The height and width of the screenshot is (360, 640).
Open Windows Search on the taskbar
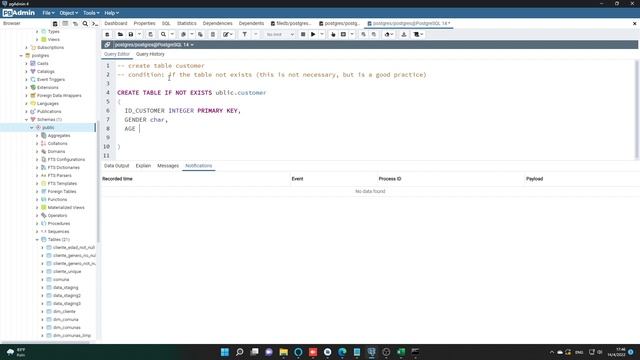239,352
